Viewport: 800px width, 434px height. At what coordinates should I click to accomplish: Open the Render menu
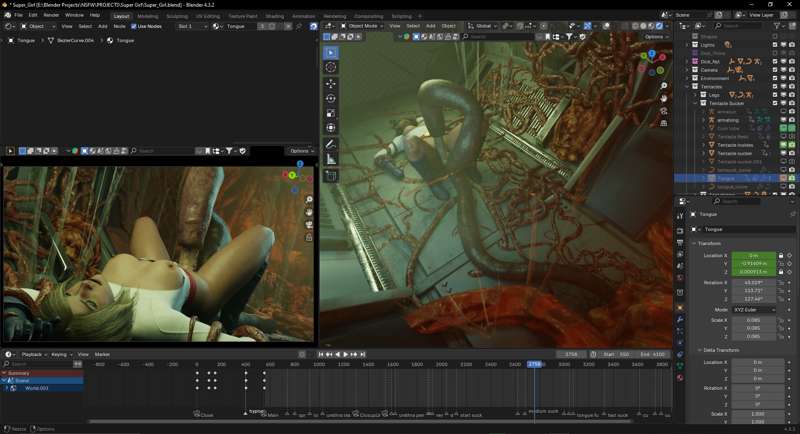pos(51,16)
